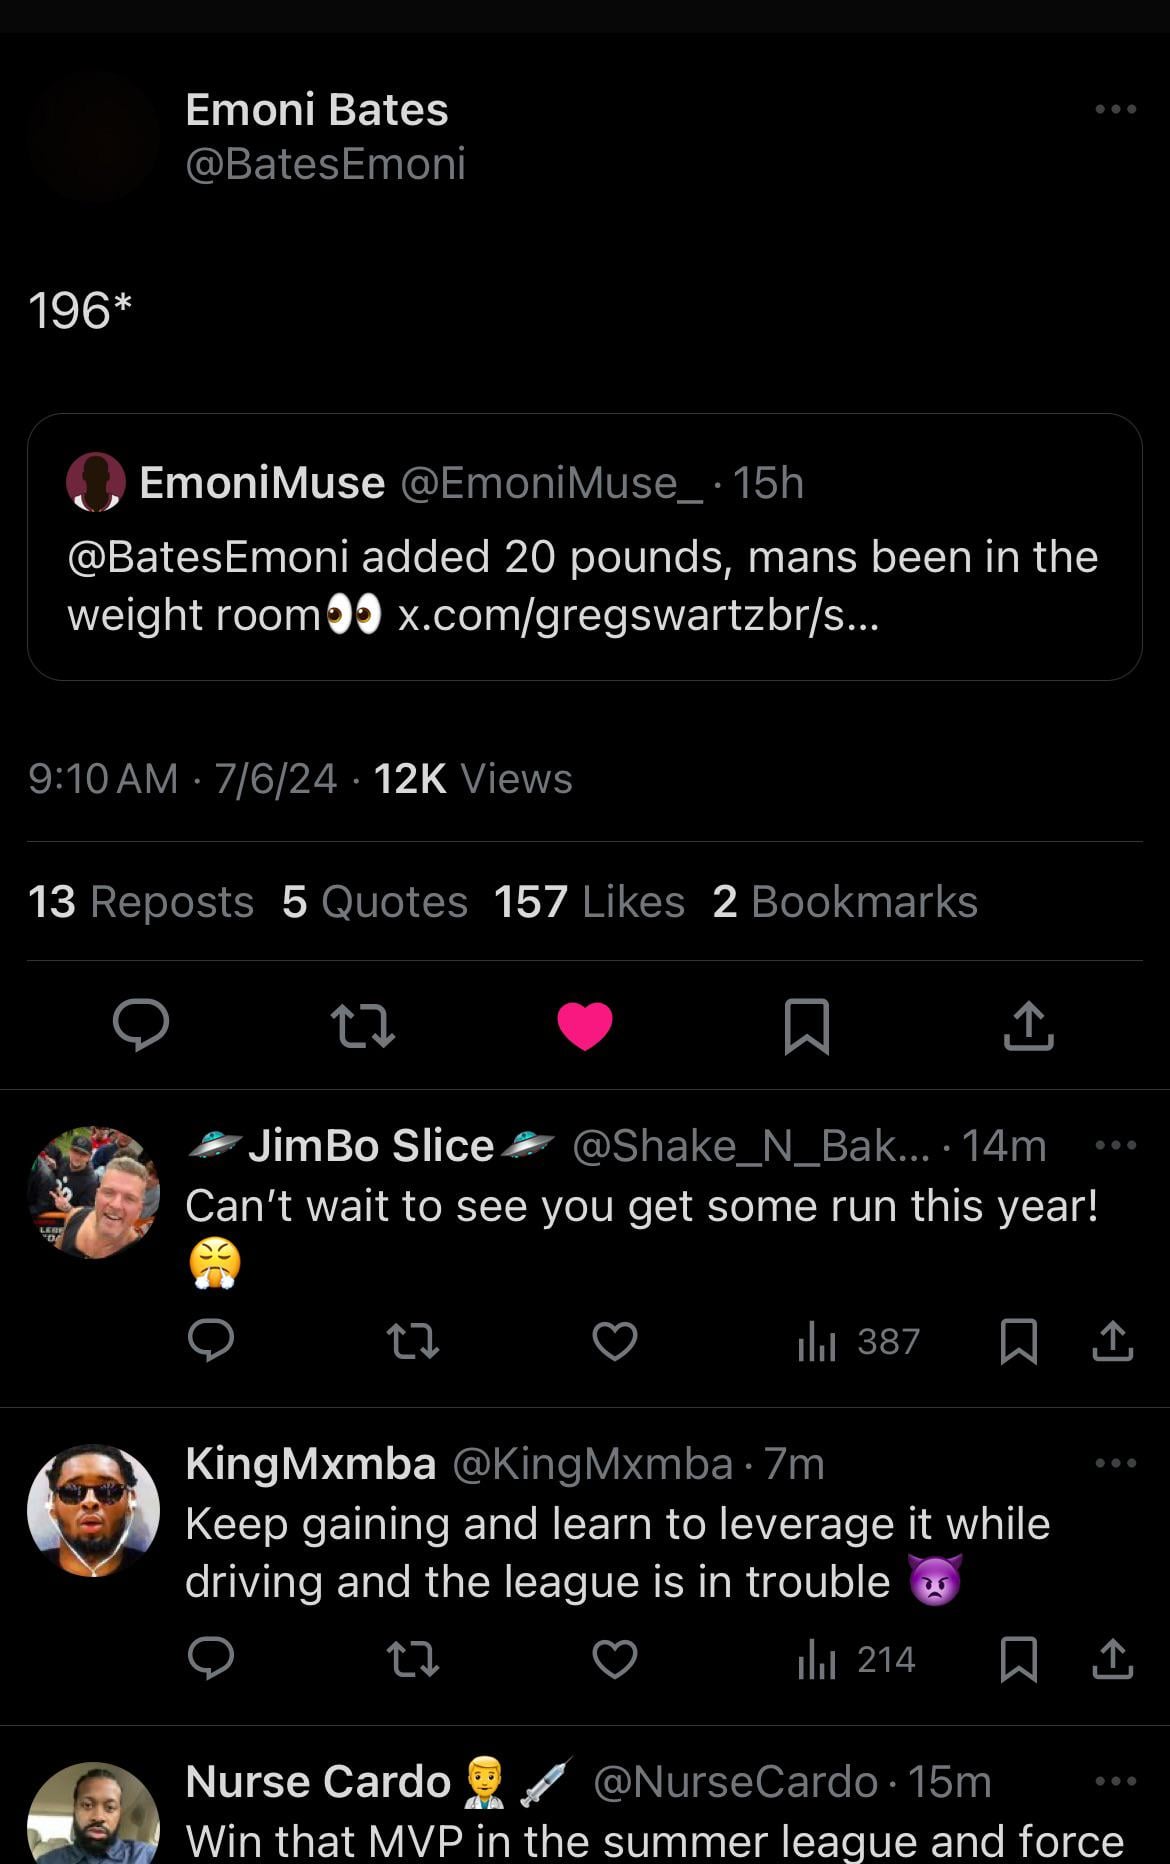Open more options on Emoni Bates post
1170x1864 pixels.
[x=1115, y=109]
